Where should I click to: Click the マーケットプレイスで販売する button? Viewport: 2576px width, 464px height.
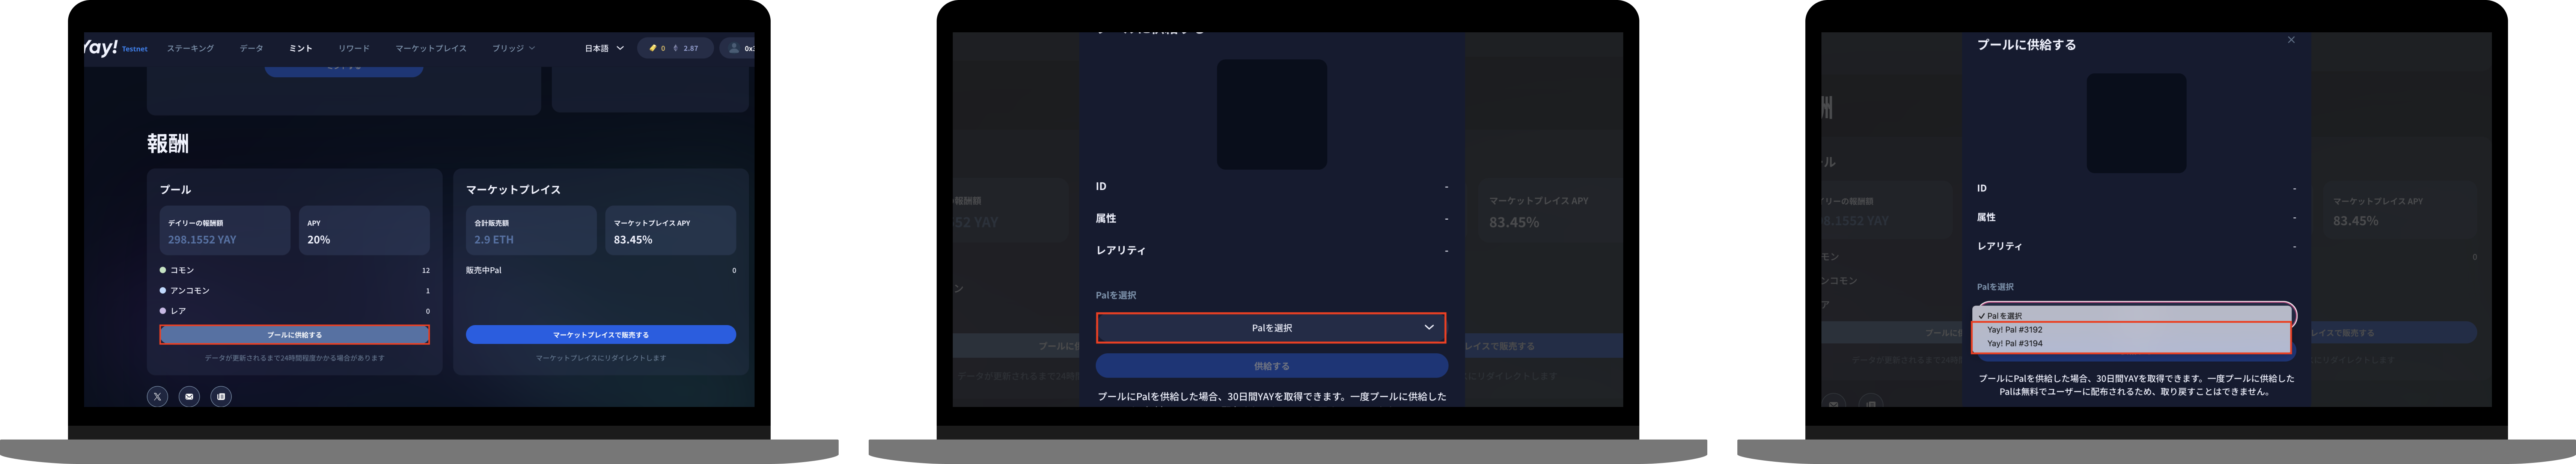click(x=601, y=335)
